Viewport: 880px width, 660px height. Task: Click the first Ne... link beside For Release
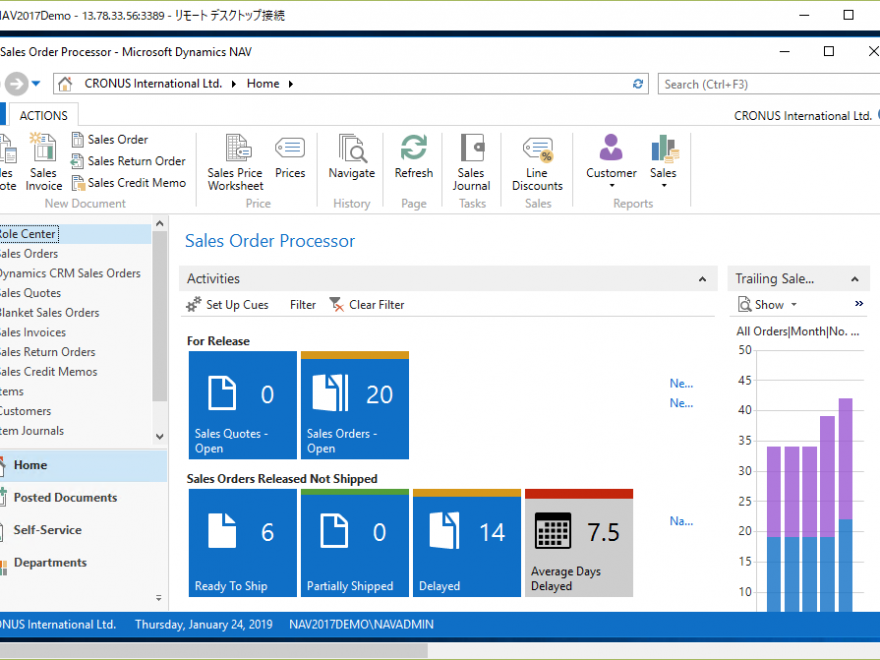click(681, 384)
